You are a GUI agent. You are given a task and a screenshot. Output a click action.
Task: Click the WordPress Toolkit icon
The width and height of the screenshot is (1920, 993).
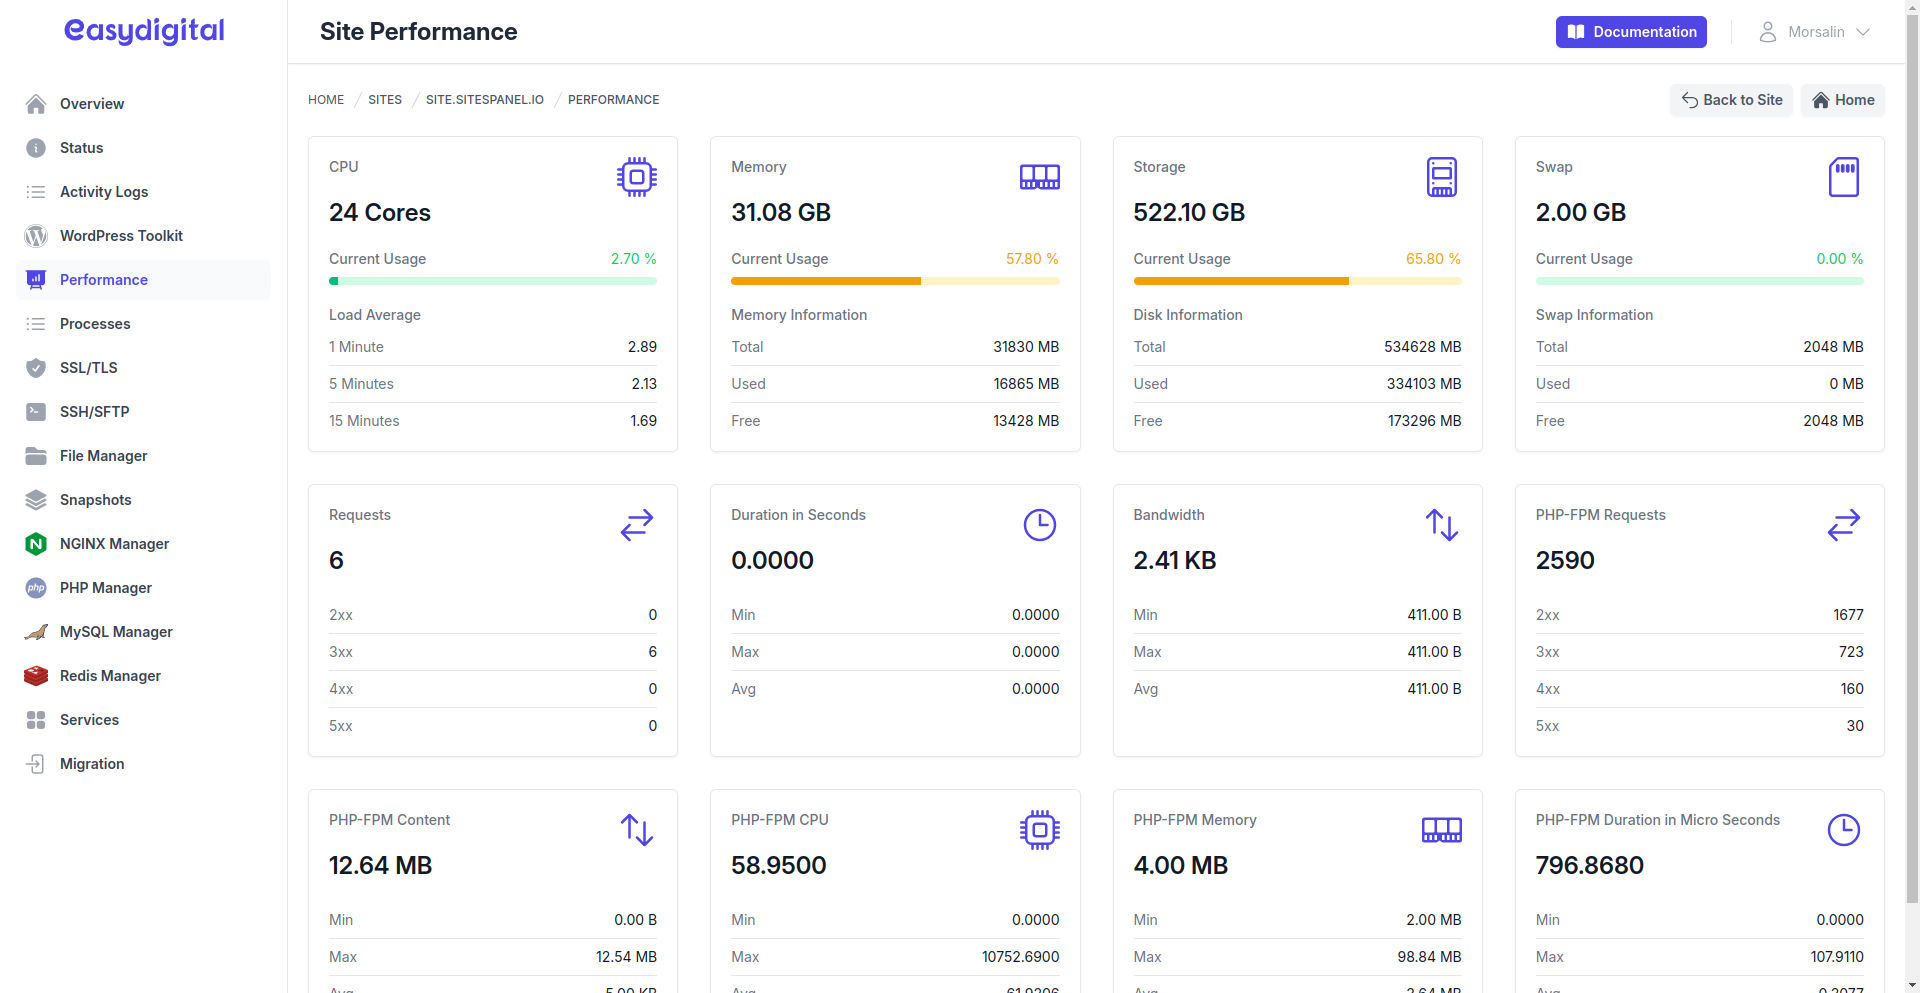36,236
